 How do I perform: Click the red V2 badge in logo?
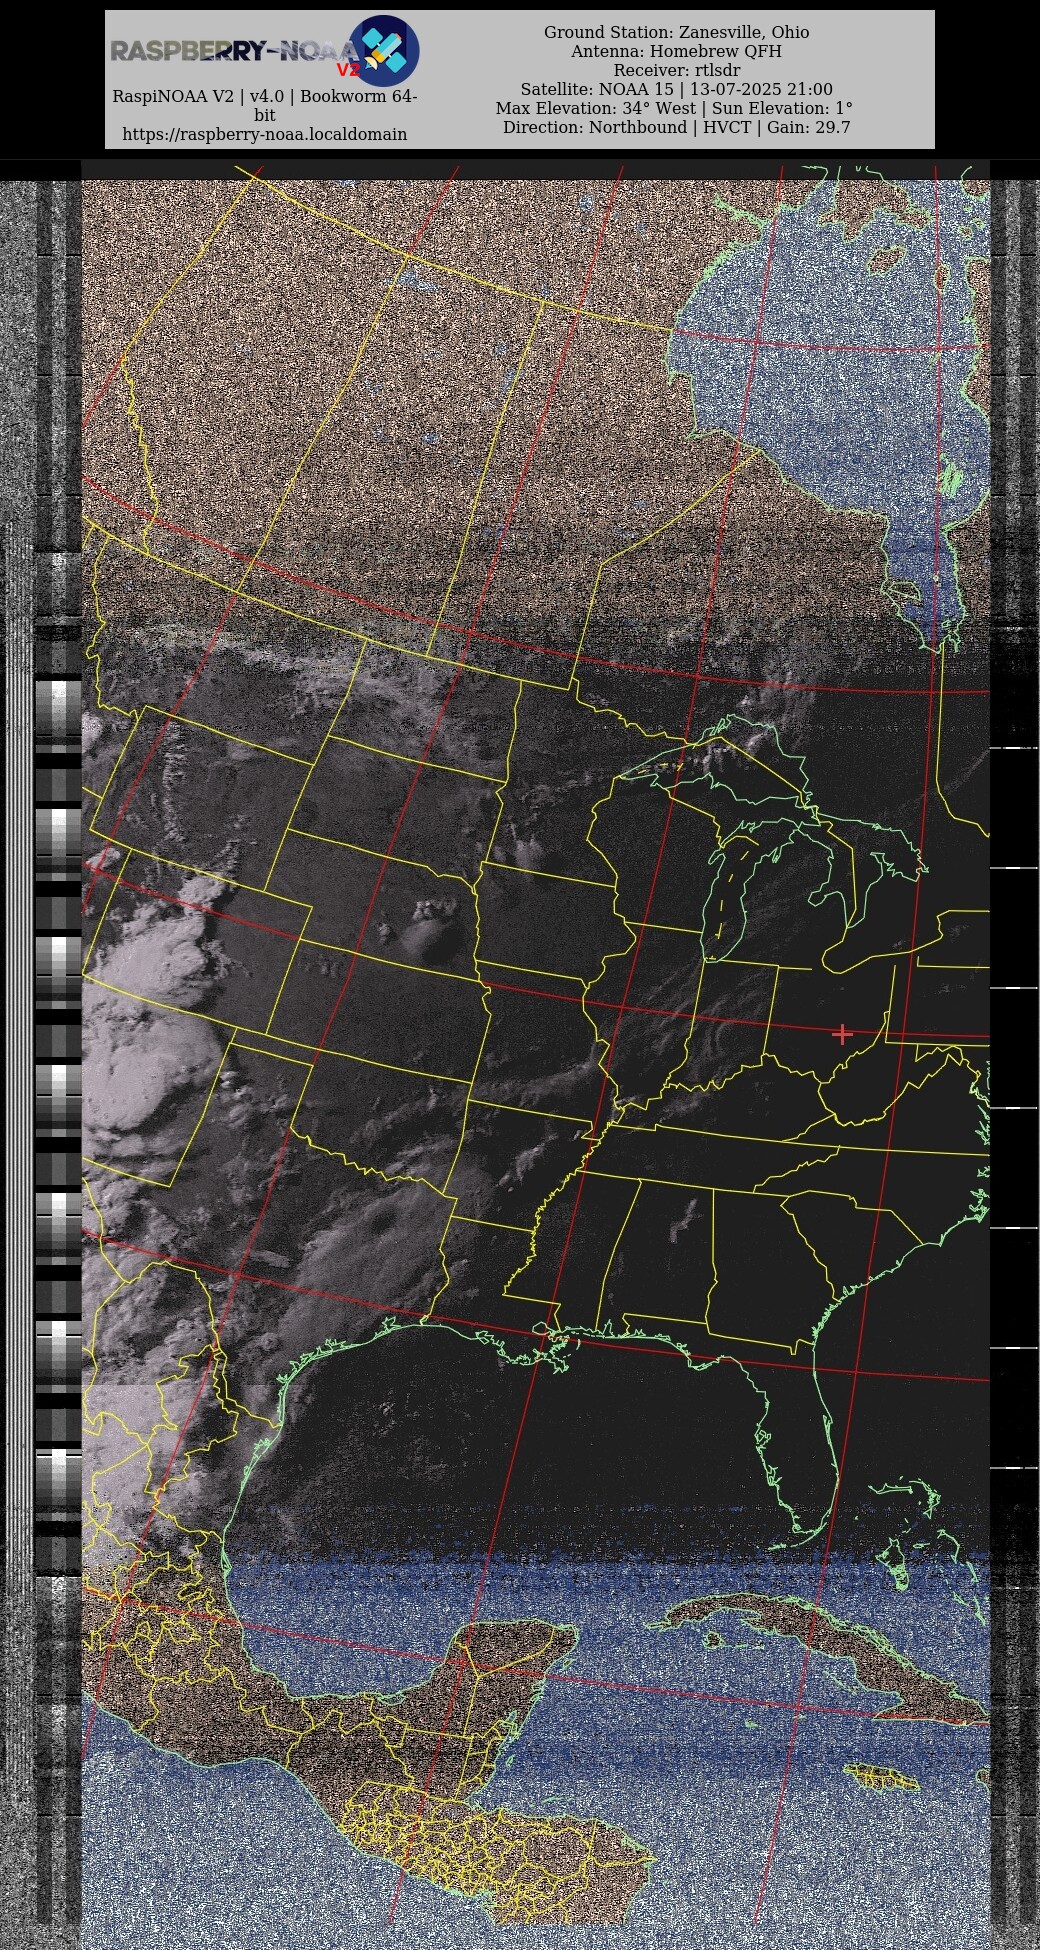[347, 70]
